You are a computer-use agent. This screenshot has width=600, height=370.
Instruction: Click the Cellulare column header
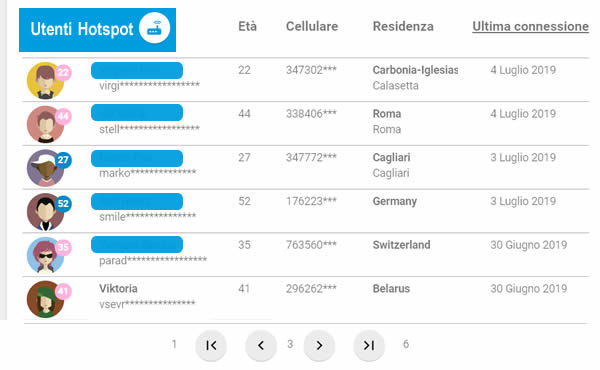312,26
